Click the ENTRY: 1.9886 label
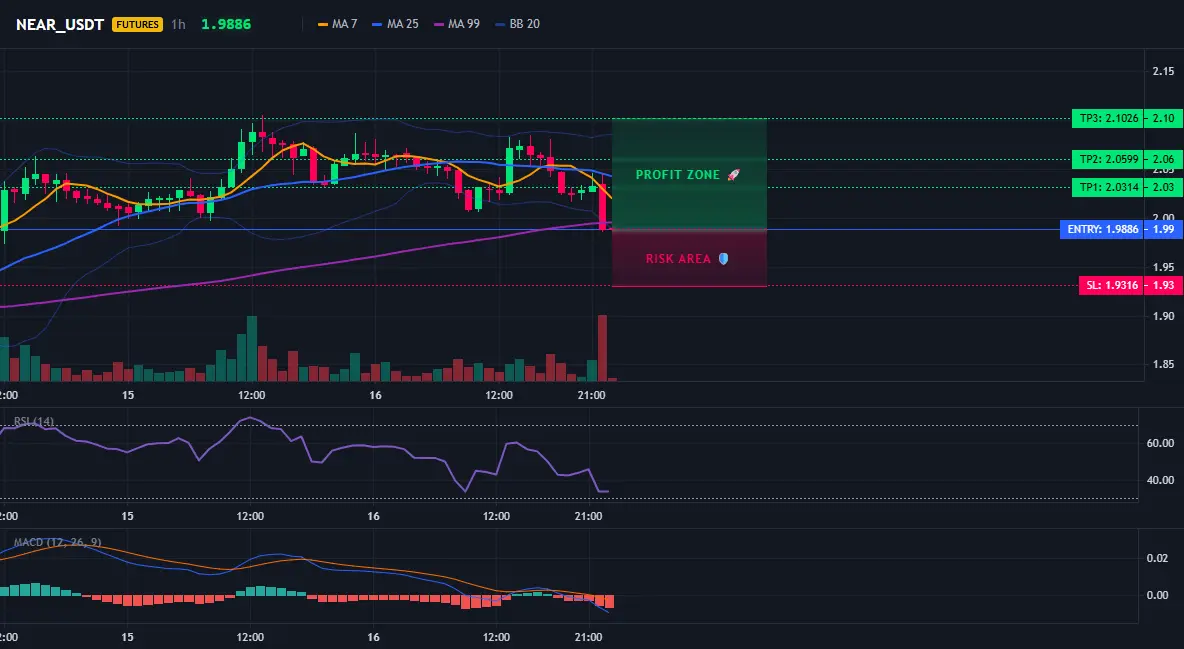1184x649 pixels. point(1102,229)
